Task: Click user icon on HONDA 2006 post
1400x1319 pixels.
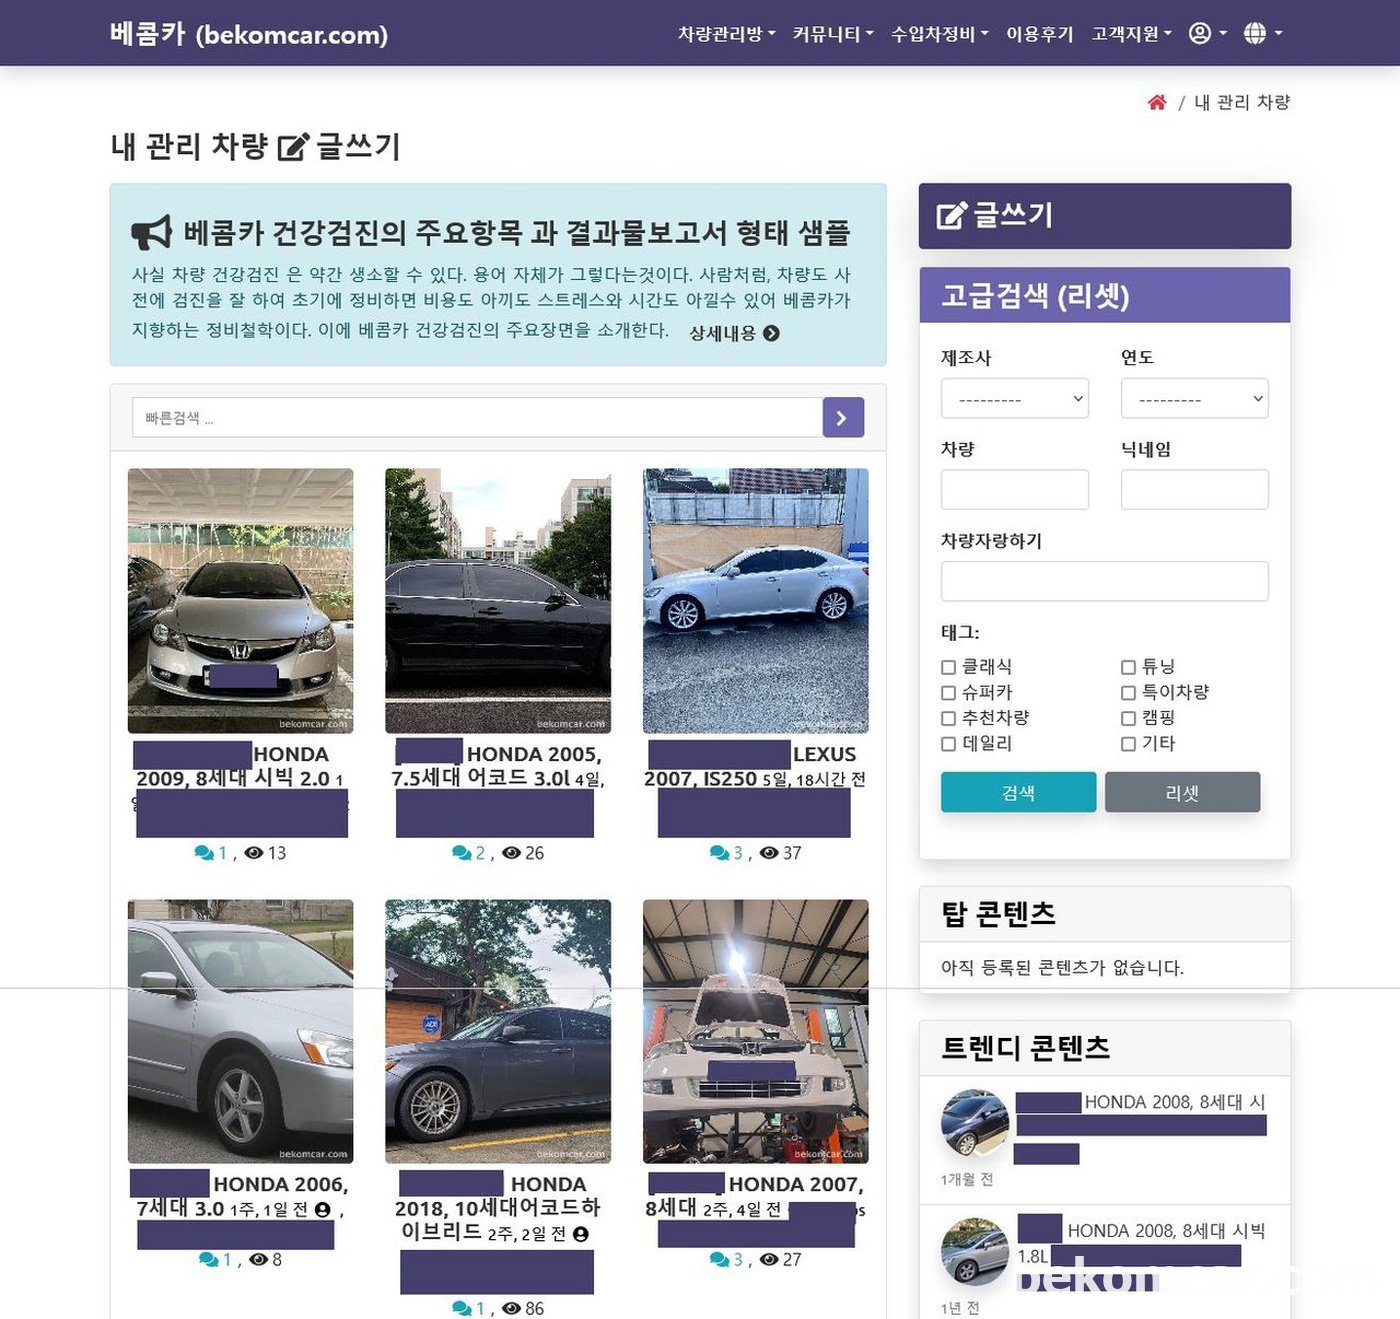Action: (322, 1210)
